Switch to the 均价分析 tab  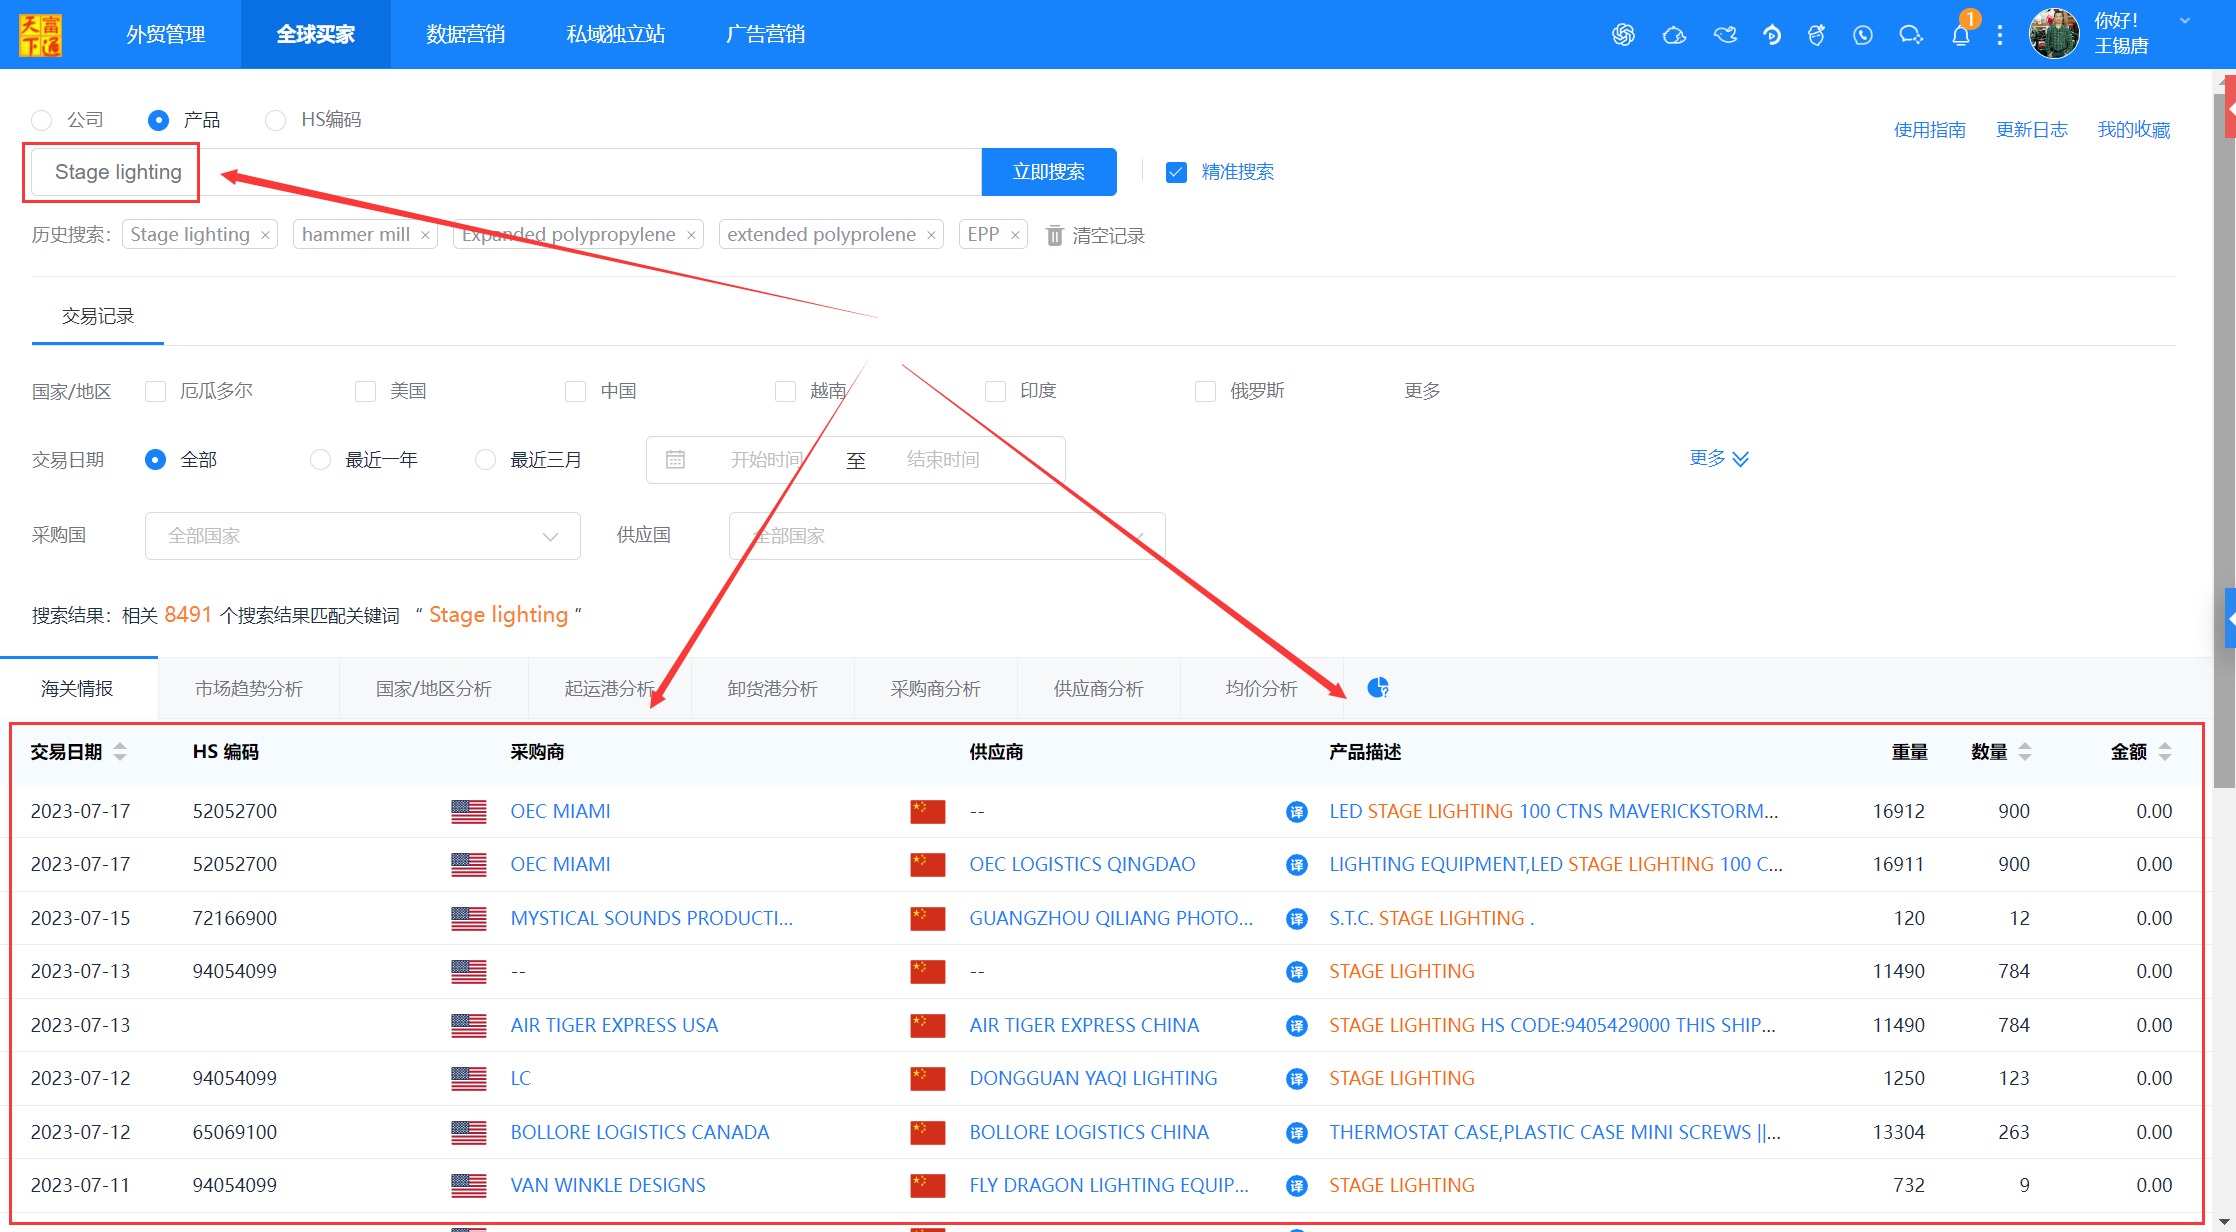click(x=1262, y=689)
